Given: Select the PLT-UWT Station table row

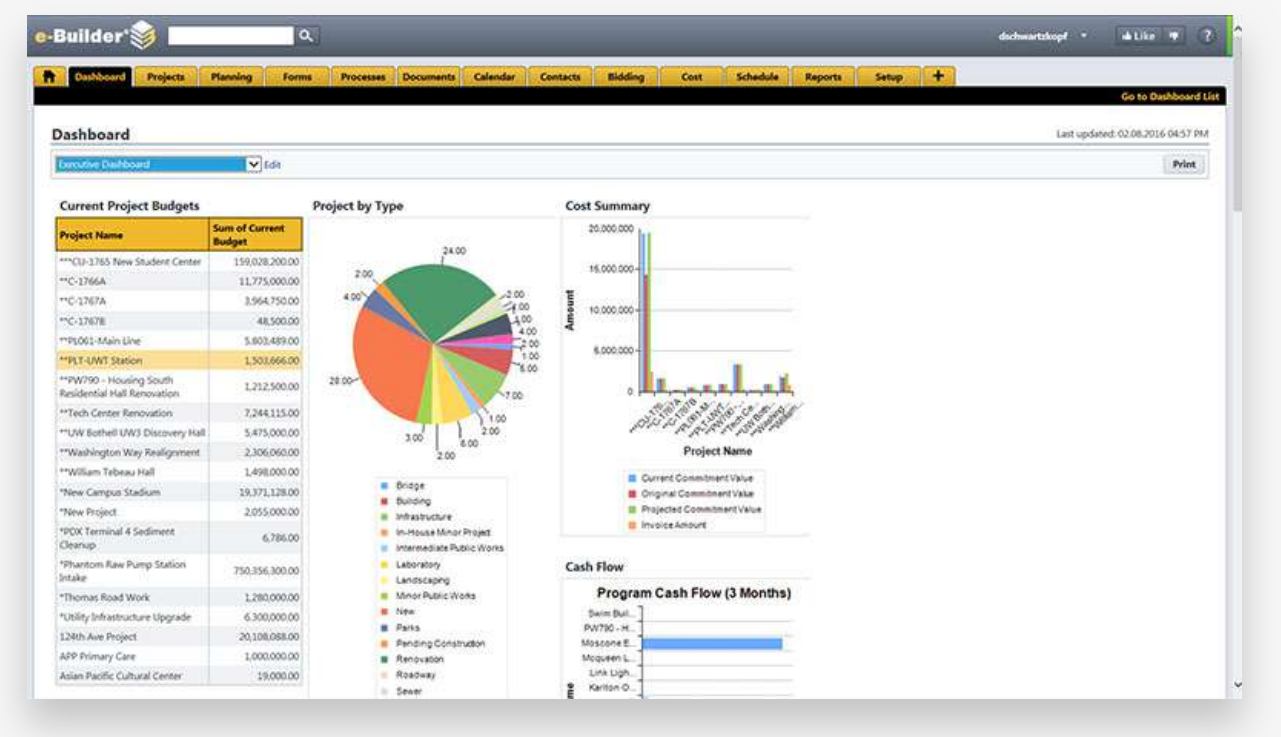Looking at the screenshot, I should coord(179,360).
